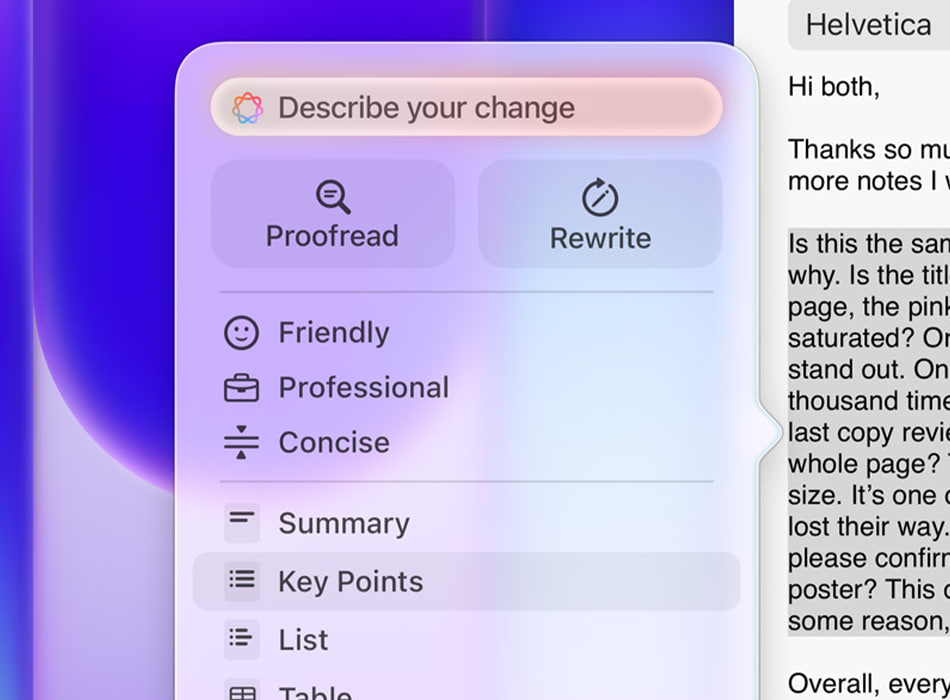The width and height of the screenshot is (950, 700).
Task: Click the Summary paragraph icon
Action: 241,523
